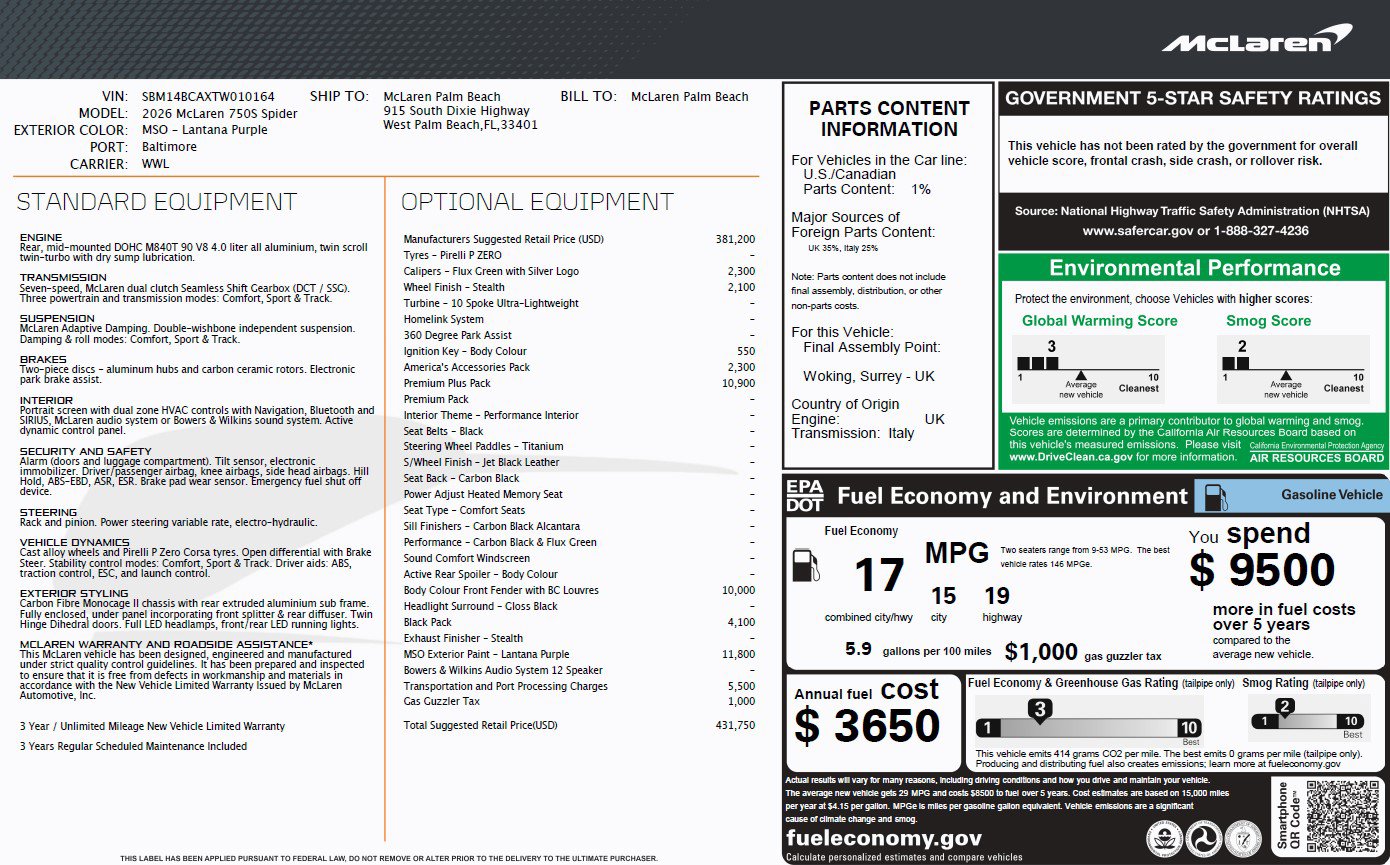Click the Smog Score average triangle marker
The image size is (1390, 865).
tap(1285, 376)
